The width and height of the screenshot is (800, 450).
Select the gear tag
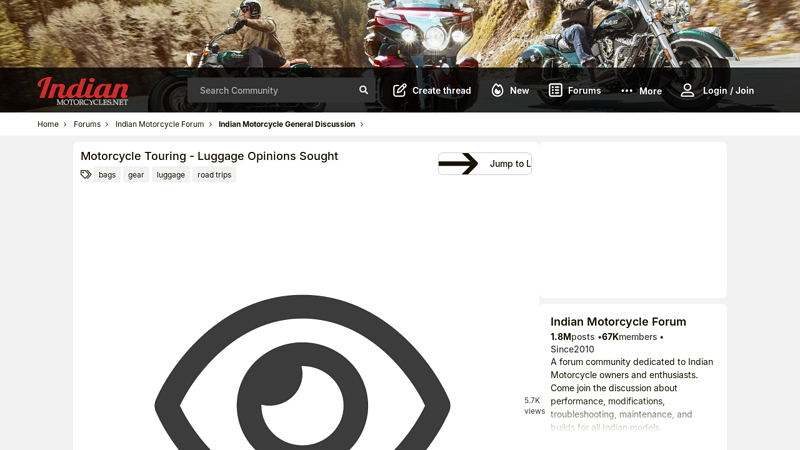136,174
